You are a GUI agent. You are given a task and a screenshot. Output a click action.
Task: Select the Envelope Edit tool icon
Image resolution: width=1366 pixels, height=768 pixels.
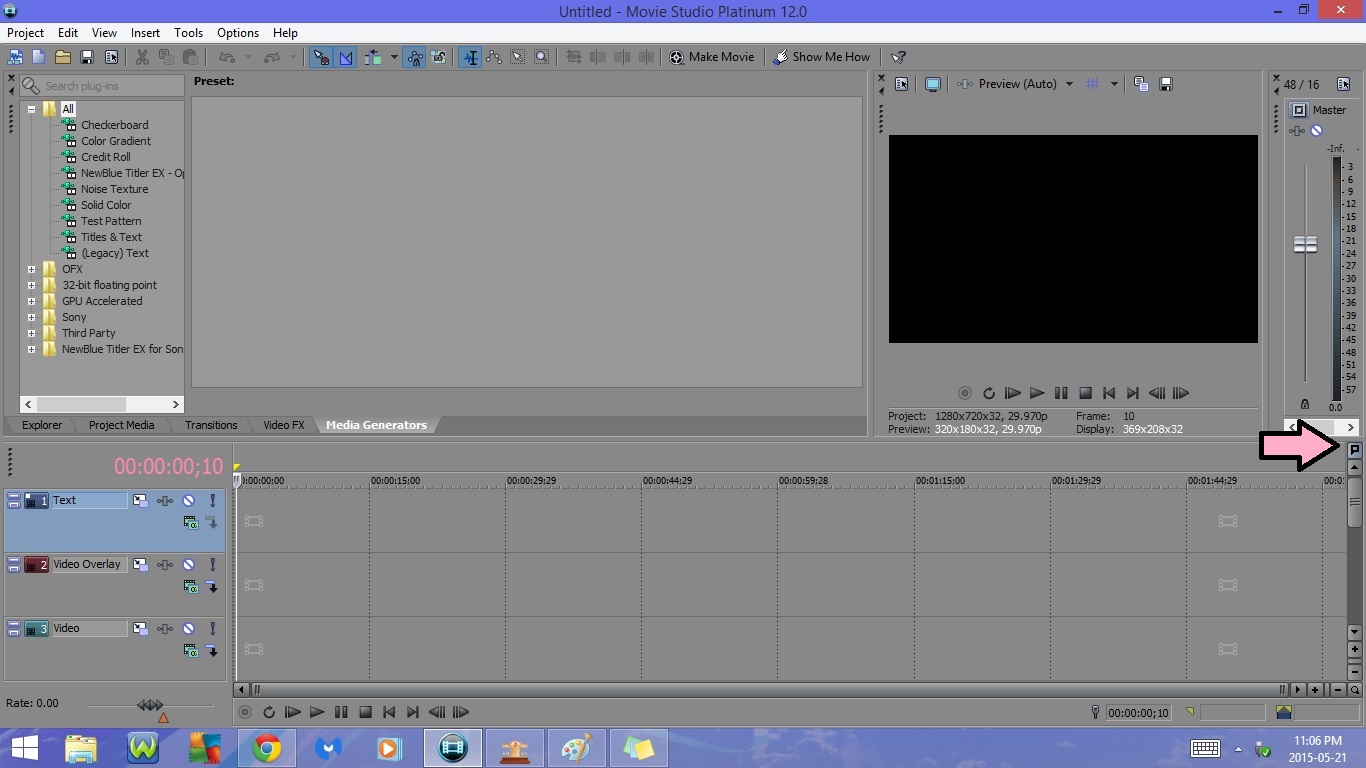tap(494, 57)
